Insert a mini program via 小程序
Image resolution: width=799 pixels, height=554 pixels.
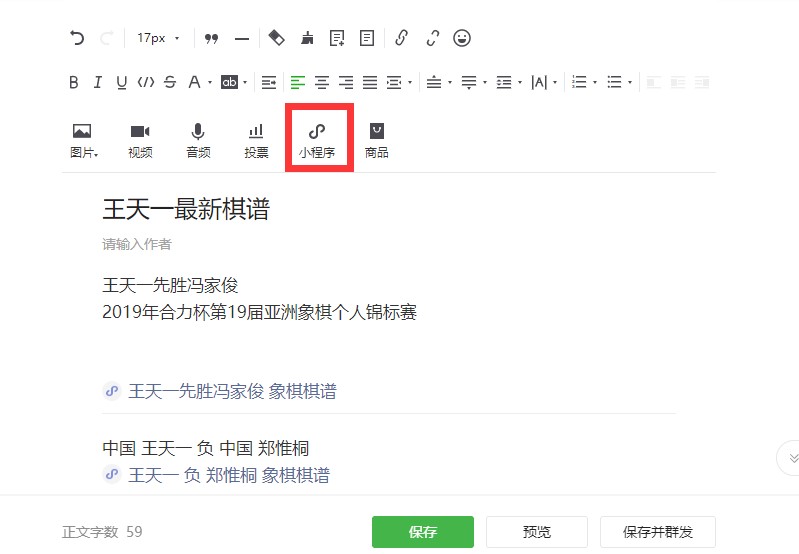click(x=317, y=141)
